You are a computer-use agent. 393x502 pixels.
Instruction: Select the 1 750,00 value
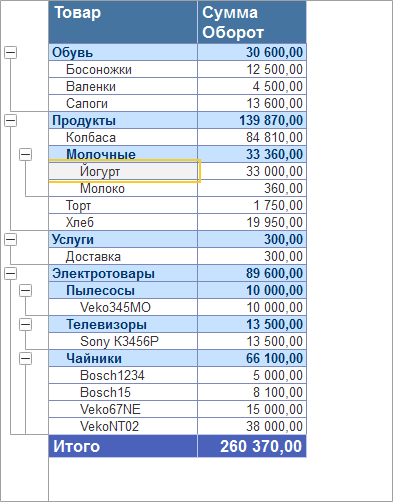pyautogui.click(x=252, y=205)
